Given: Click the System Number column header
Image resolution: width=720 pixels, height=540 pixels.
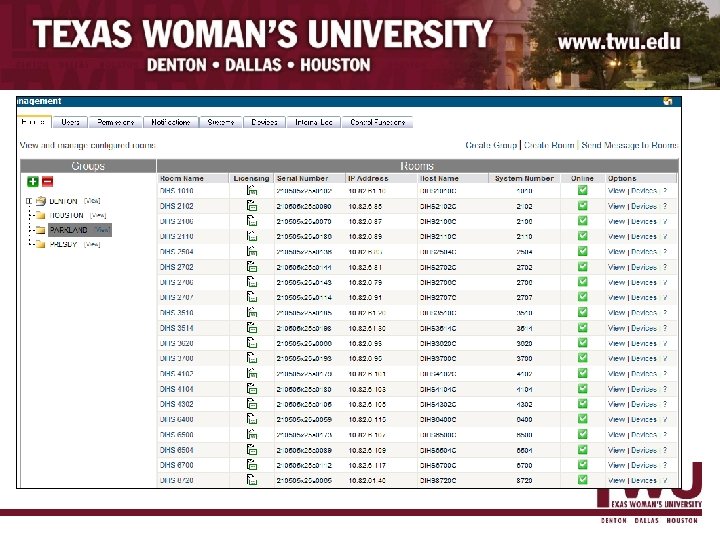Looking at the screenshot, I should [x=524, y=178].
